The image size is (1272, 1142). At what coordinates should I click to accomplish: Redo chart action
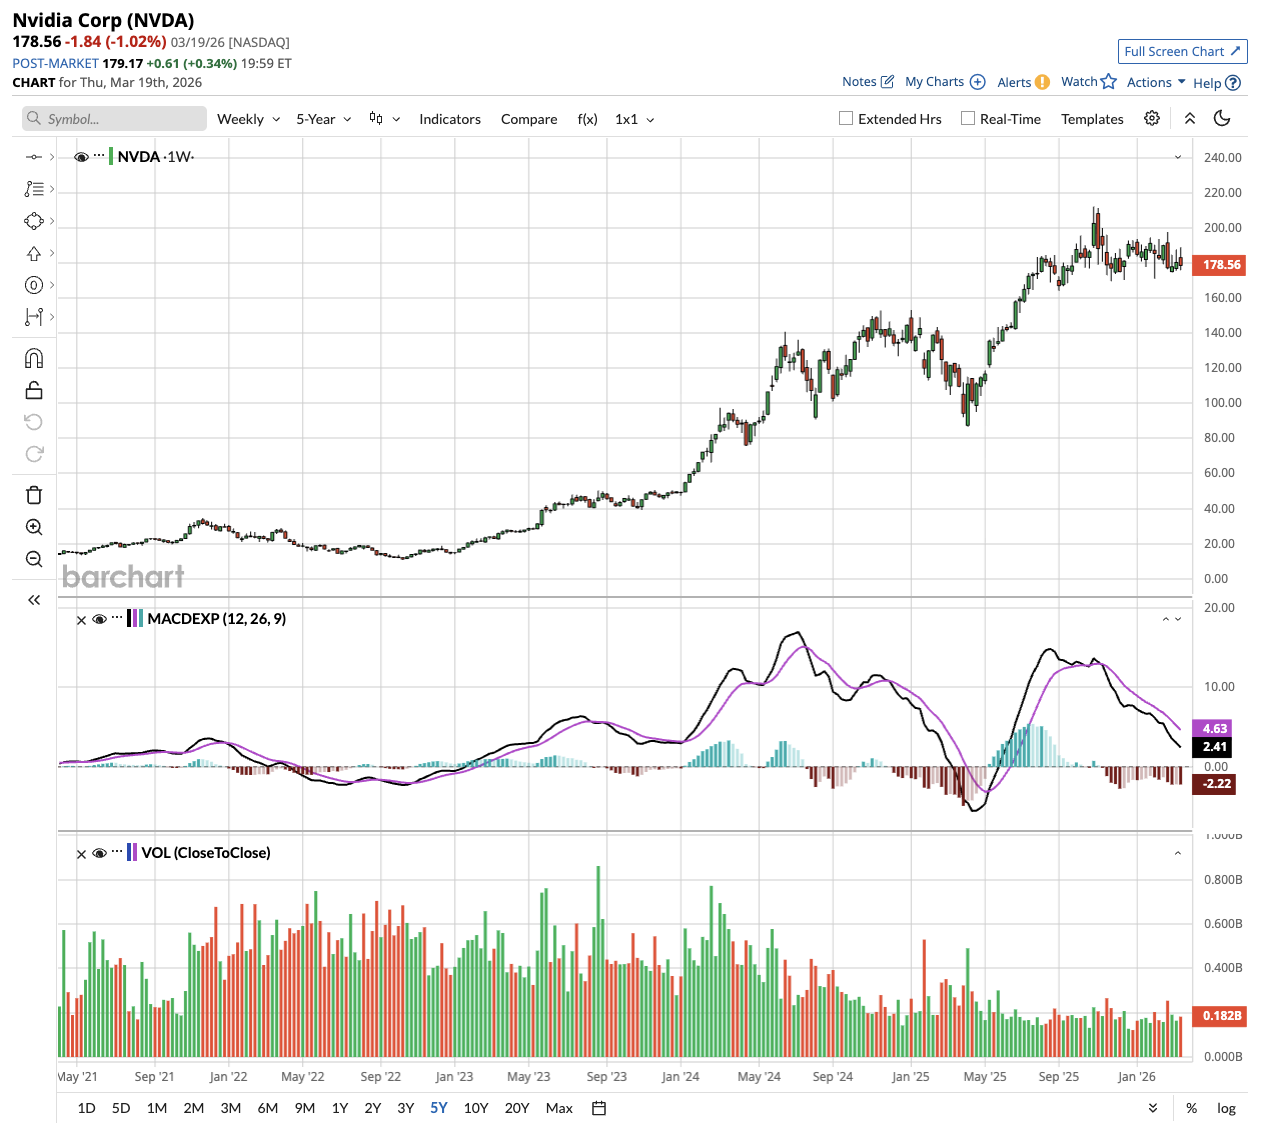(34, 454)
